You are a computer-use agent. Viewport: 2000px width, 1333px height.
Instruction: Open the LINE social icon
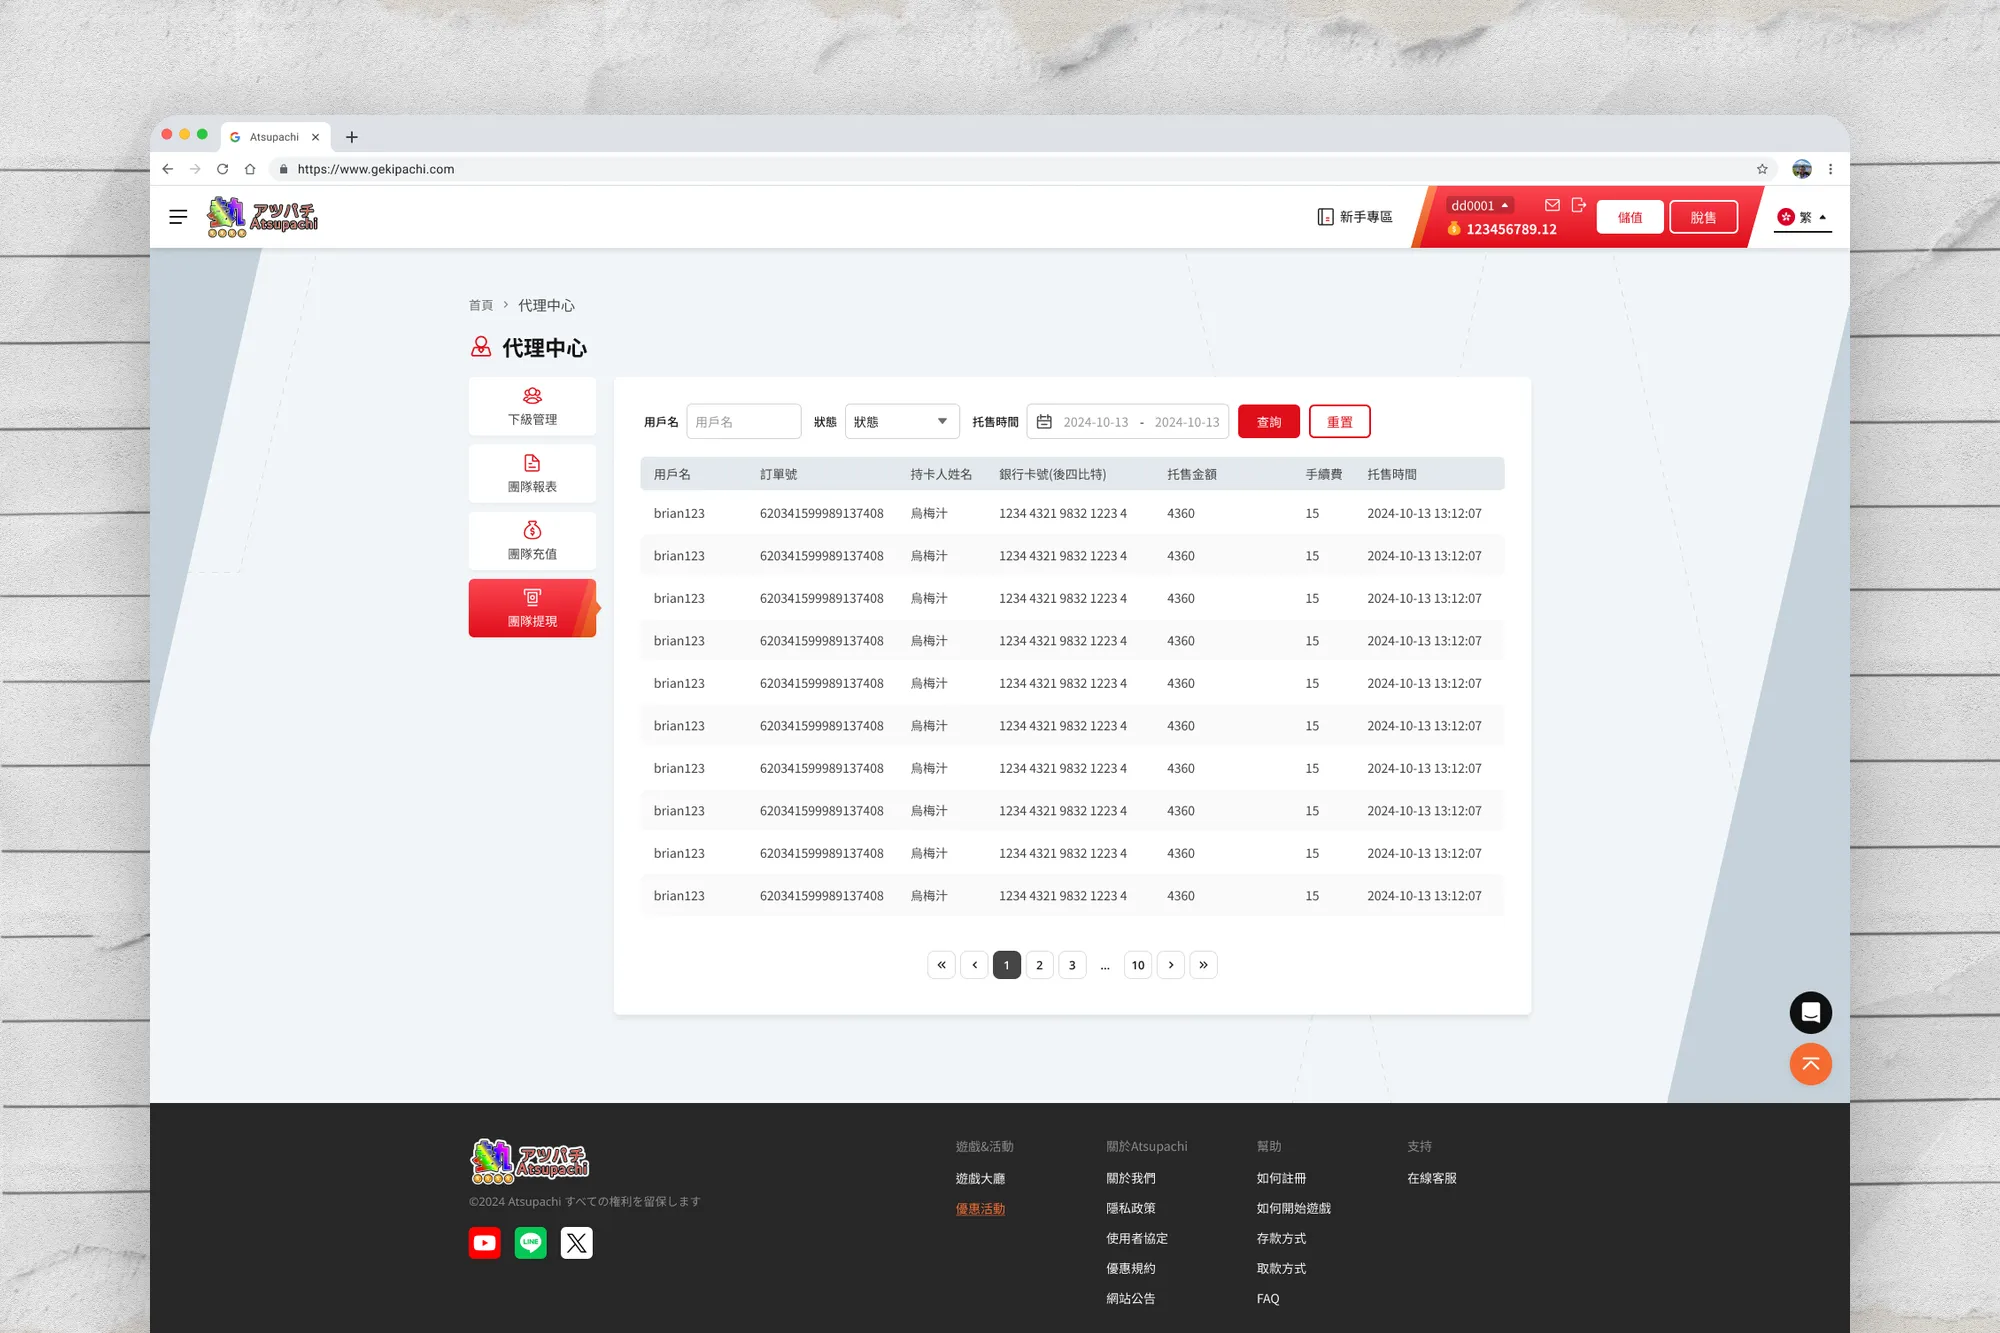[531, 1243]
